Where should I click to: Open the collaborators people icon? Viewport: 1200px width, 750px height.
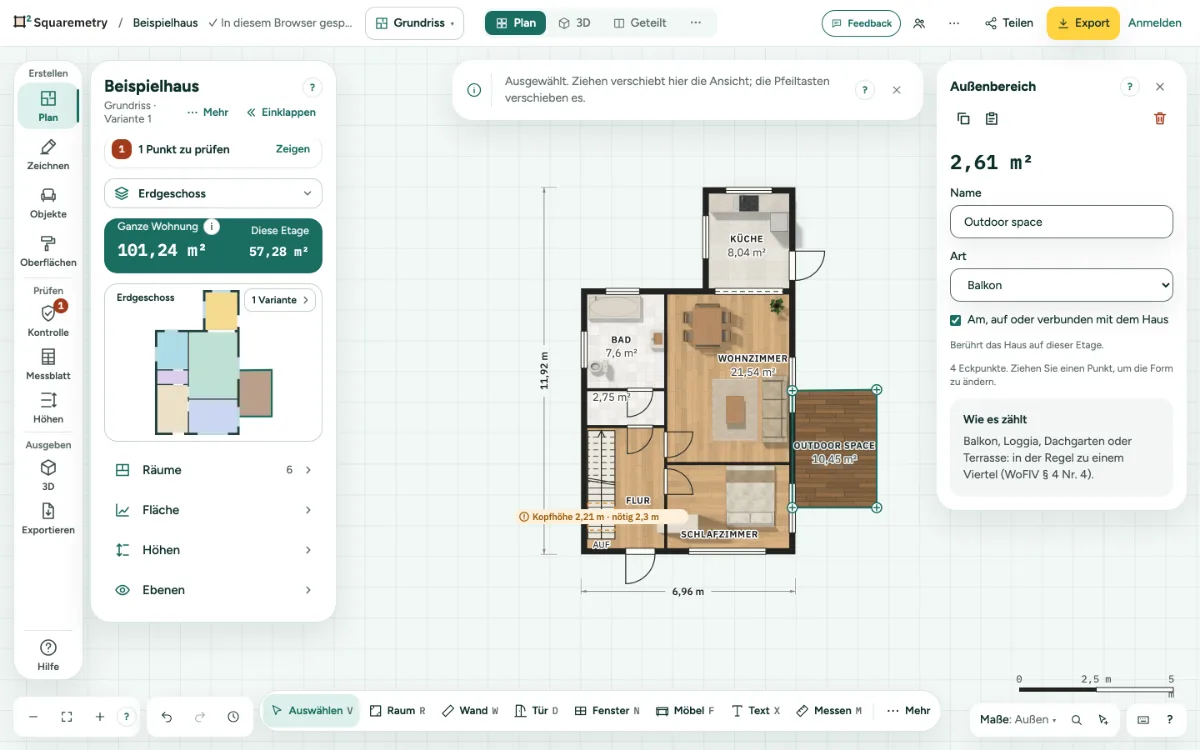click(919, 23)
